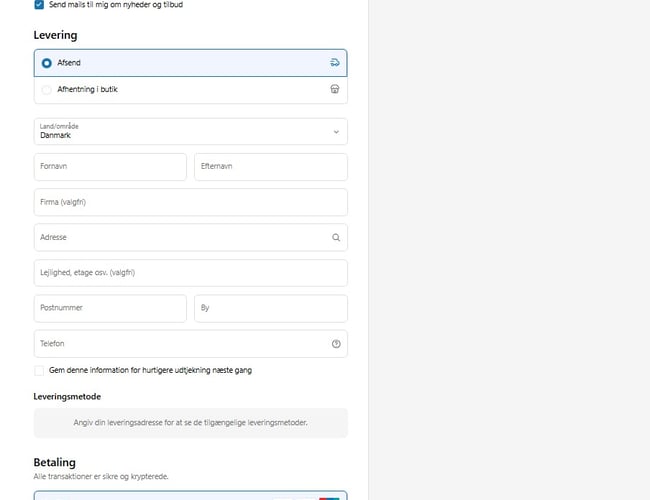This screenshot has height=500, width=650.
Task: Click into the Efternavn text field
Action: (x=270, y=167)
